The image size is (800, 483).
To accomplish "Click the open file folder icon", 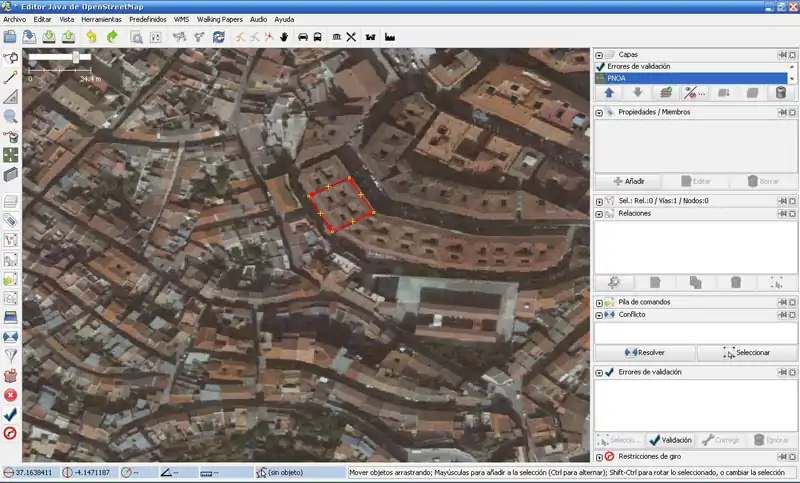I will point(9,37).
